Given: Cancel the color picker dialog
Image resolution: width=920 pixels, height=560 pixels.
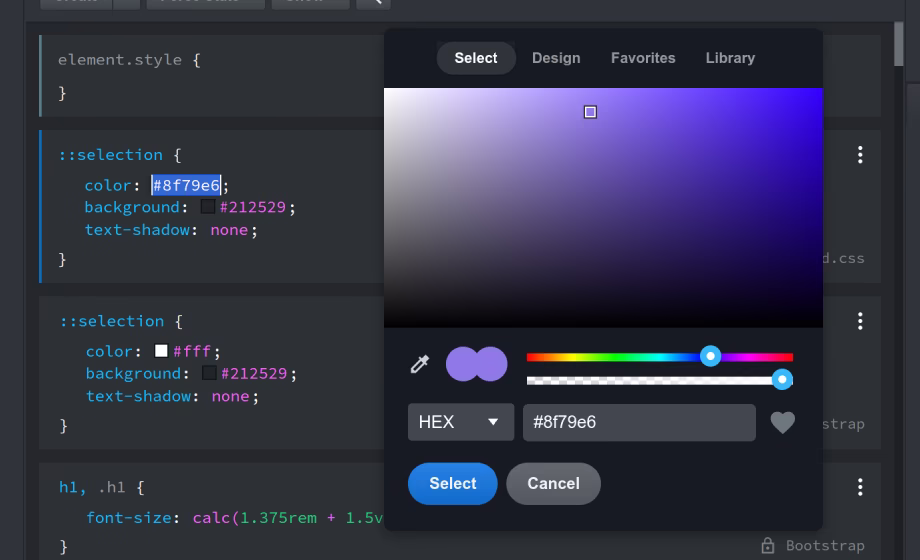Looking at the screenshot, I should pyautogui.click(x=553, y=484).
